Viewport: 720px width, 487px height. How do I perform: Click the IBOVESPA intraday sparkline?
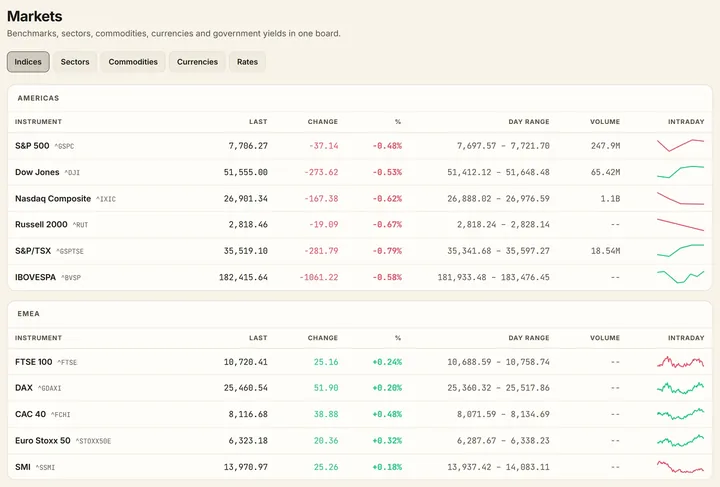(680, 277)
